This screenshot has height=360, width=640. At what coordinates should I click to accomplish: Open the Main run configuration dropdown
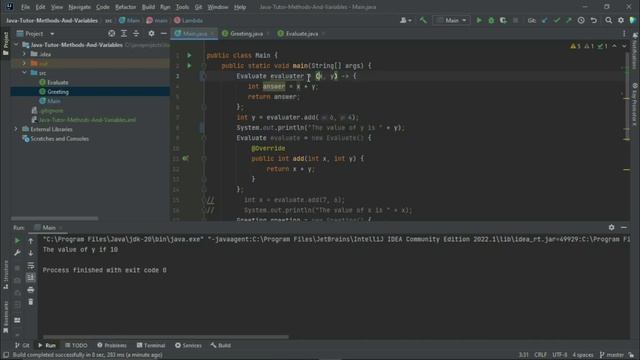click(451, 20)
